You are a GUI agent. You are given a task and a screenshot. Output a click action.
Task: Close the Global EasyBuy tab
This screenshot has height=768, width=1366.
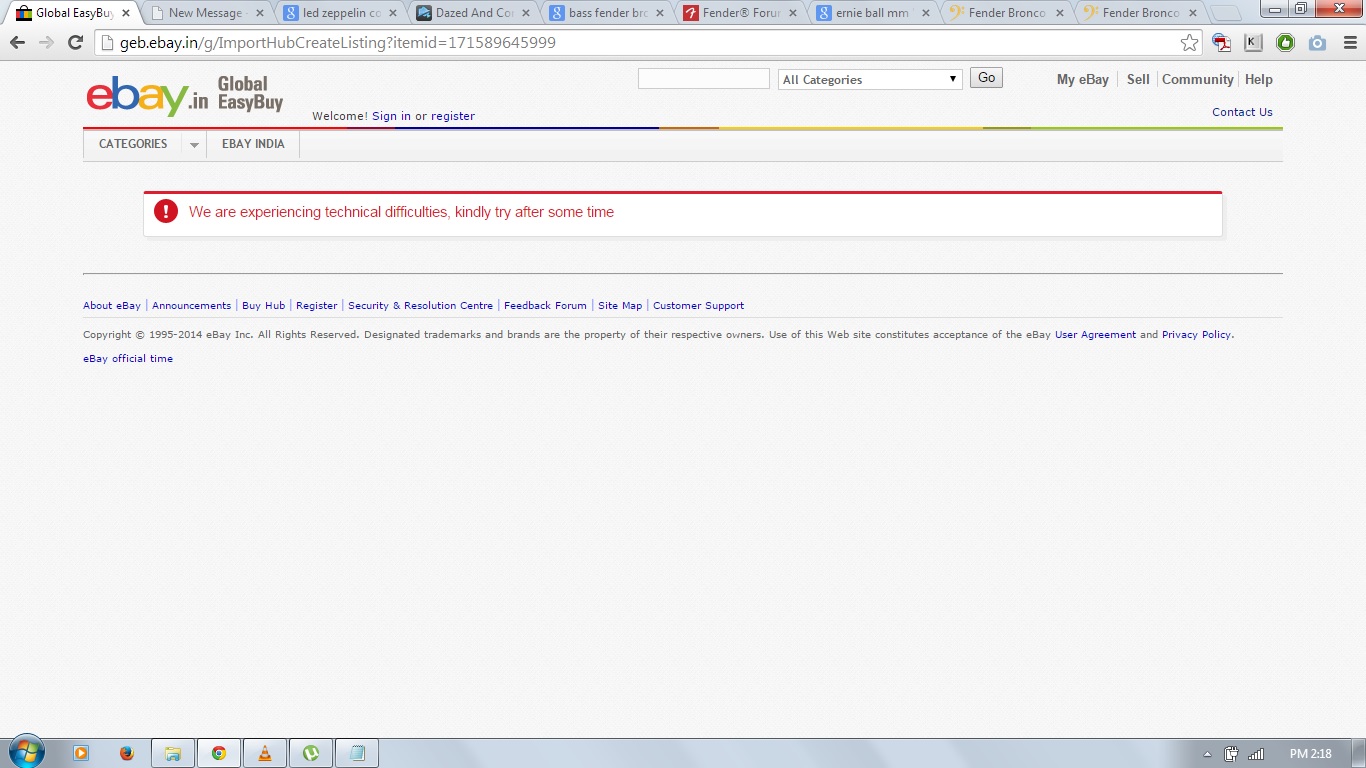126,13
